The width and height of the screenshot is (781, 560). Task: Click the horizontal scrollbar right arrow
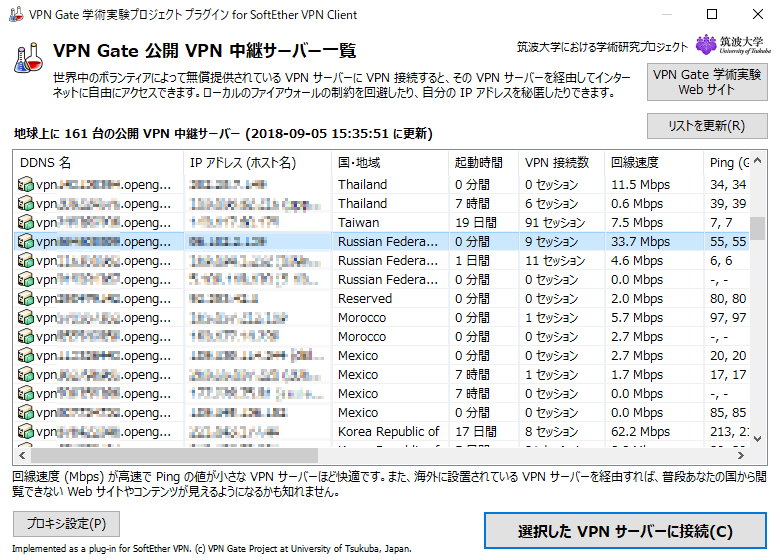tap(741, 455)
